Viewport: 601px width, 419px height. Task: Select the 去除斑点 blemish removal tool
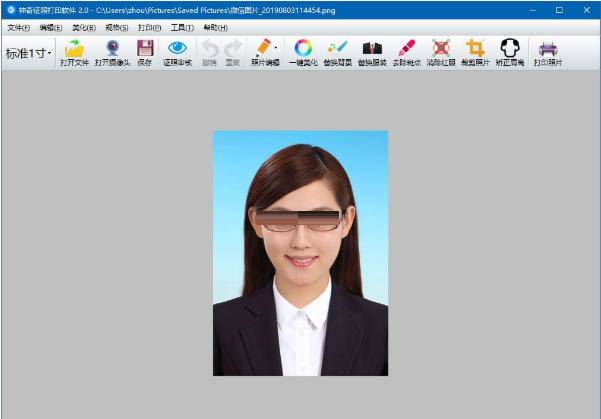coord(406,50)
